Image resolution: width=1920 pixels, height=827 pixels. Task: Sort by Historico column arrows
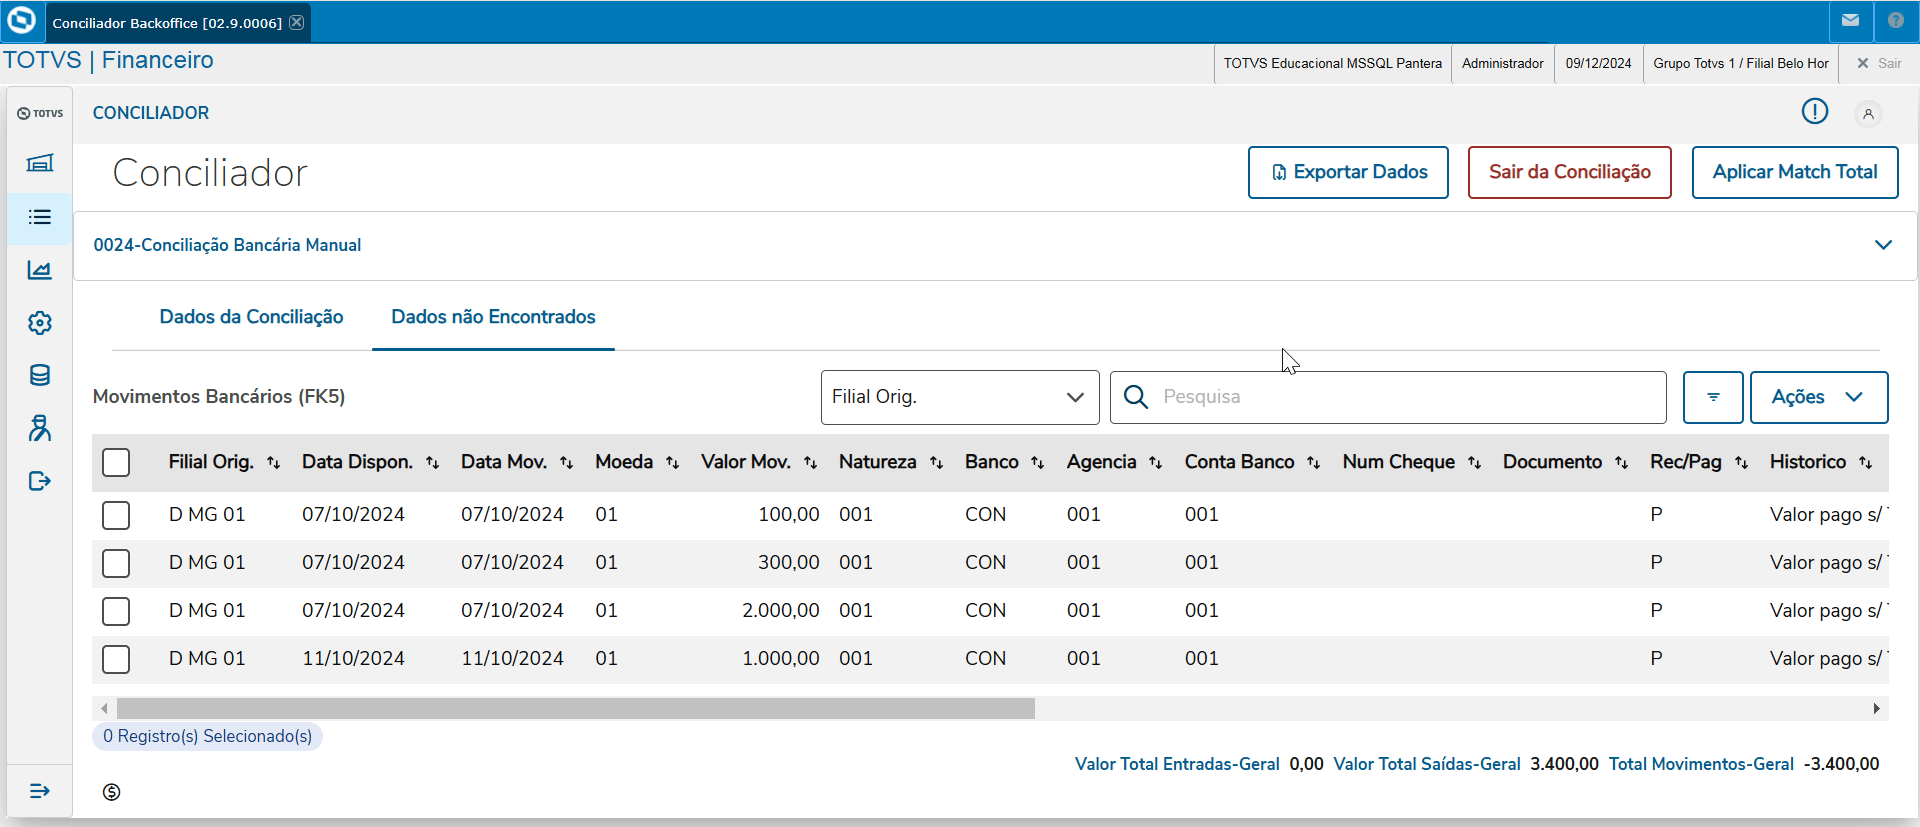click(1865, 462)
